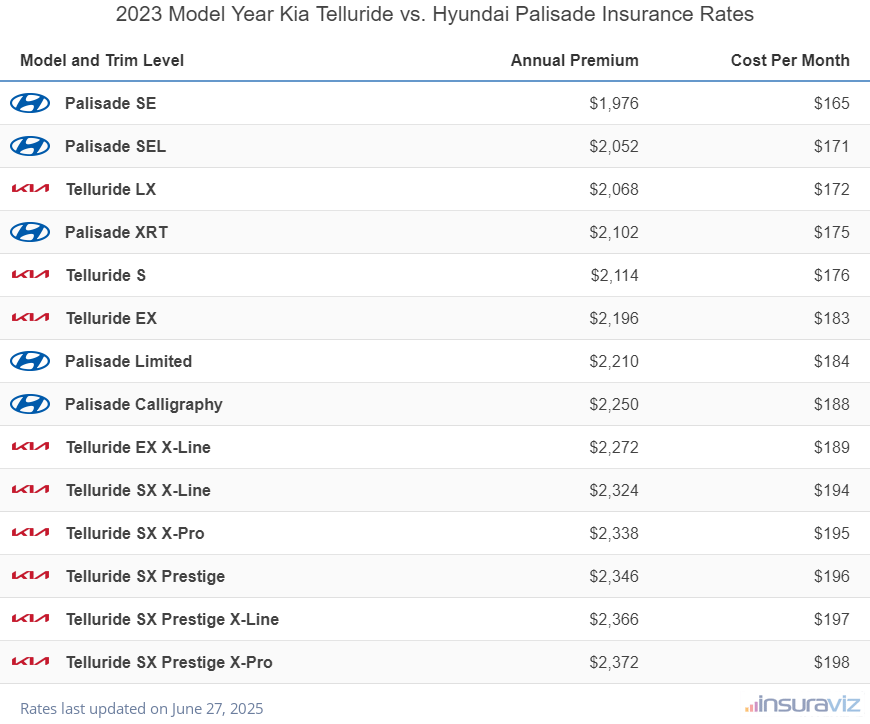Click the Model and Trim Level column header
This screenshot has height=724, width=870.
point(102,60)
